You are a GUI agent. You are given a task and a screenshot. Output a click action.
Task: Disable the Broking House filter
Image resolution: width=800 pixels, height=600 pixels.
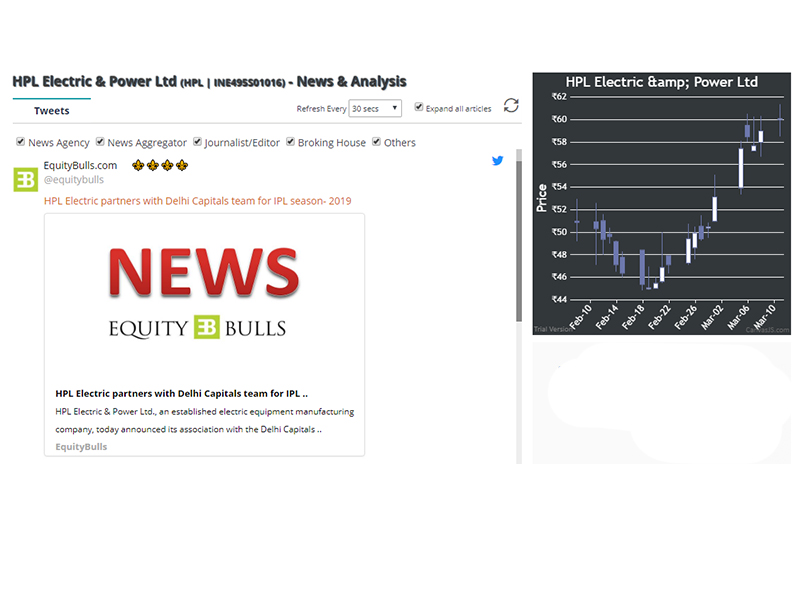click(x=291, y=142)
